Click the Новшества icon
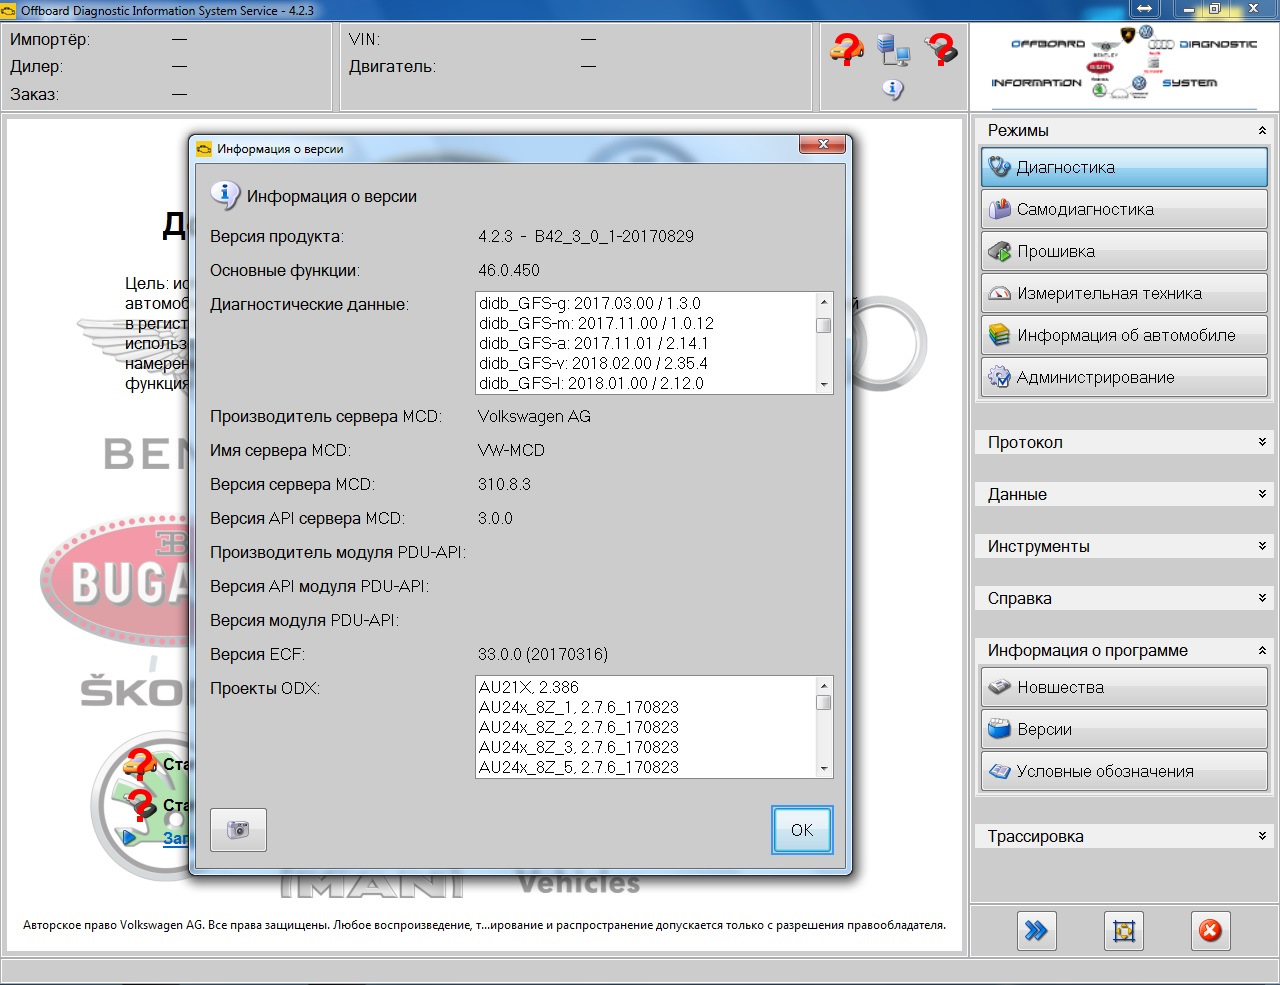Screen dimensions: 1280x985 pyautogui.click(x=999, y=687)
